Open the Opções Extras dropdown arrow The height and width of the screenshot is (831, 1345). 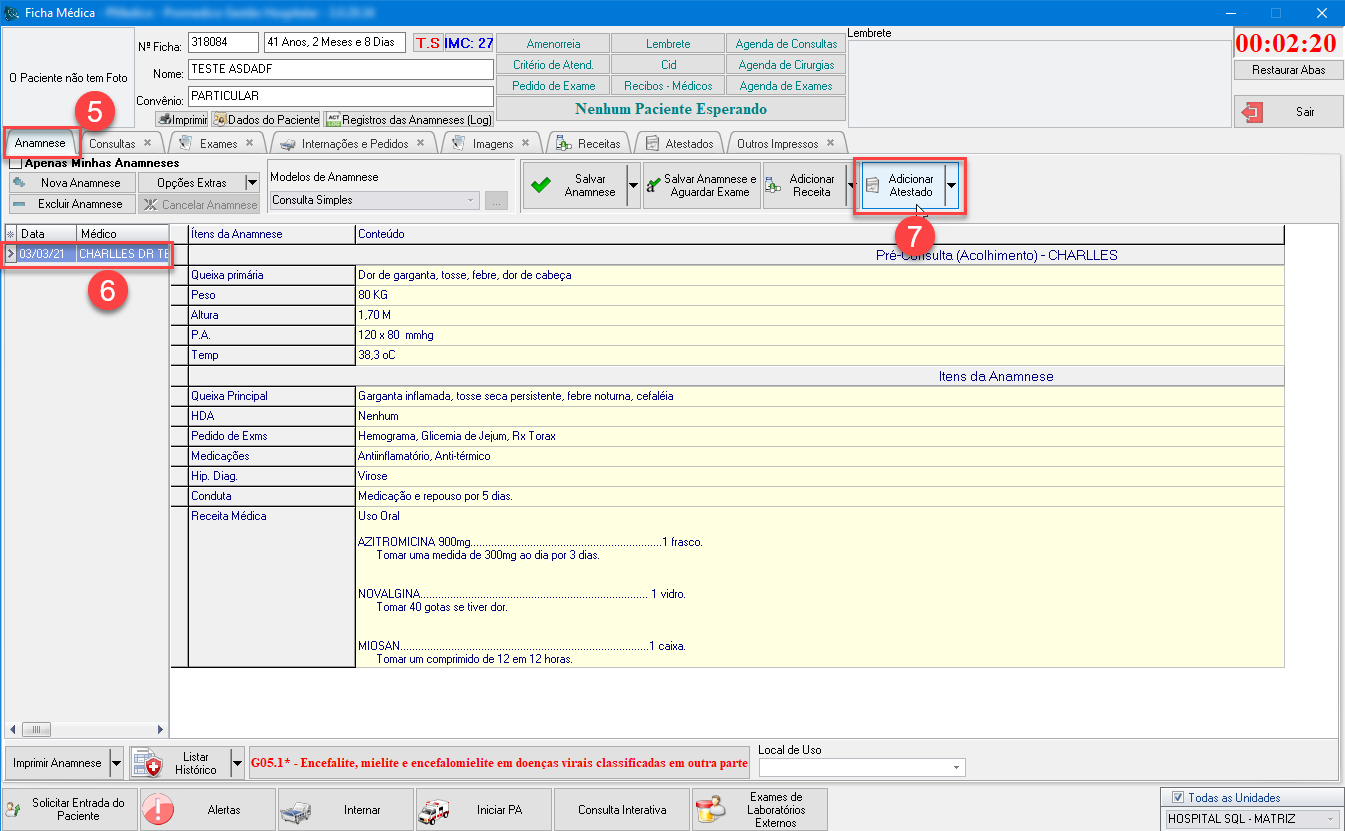tap(252, 183)
